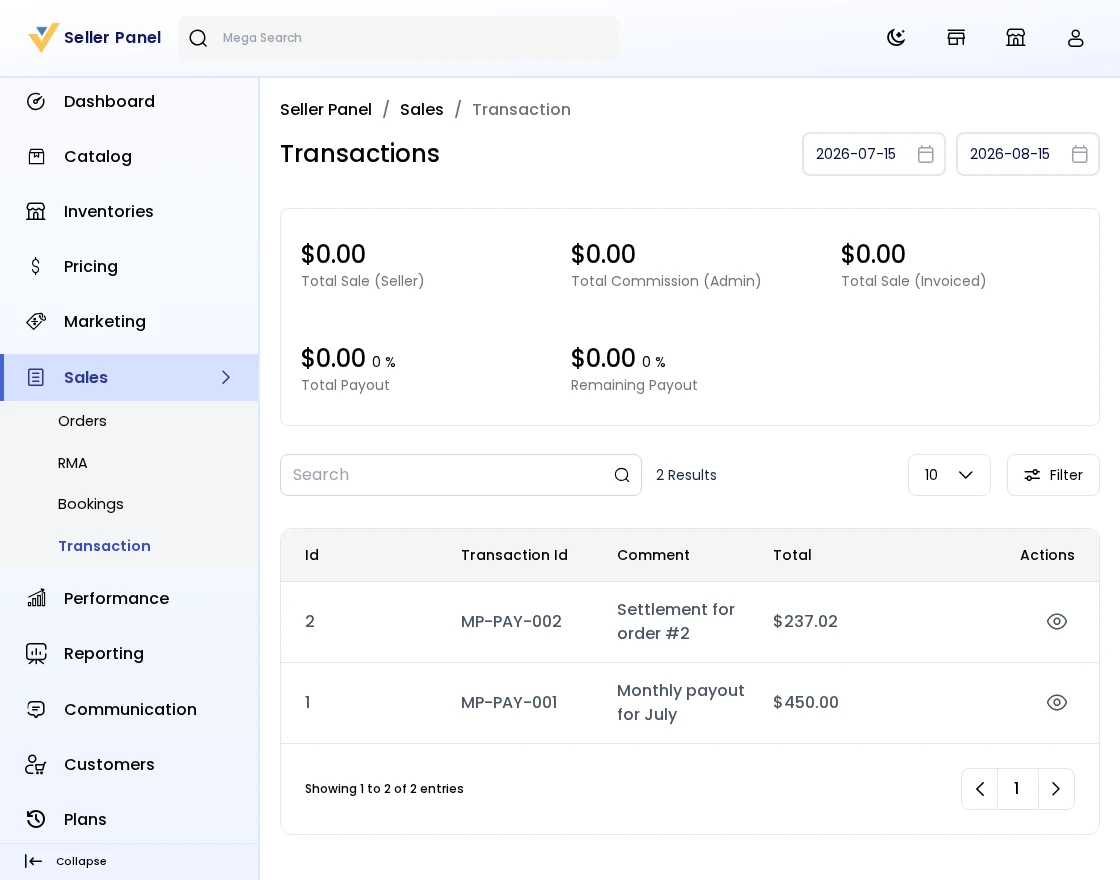
Task: Click the 2026-07-15 start date field
Action: coord(874,154)
